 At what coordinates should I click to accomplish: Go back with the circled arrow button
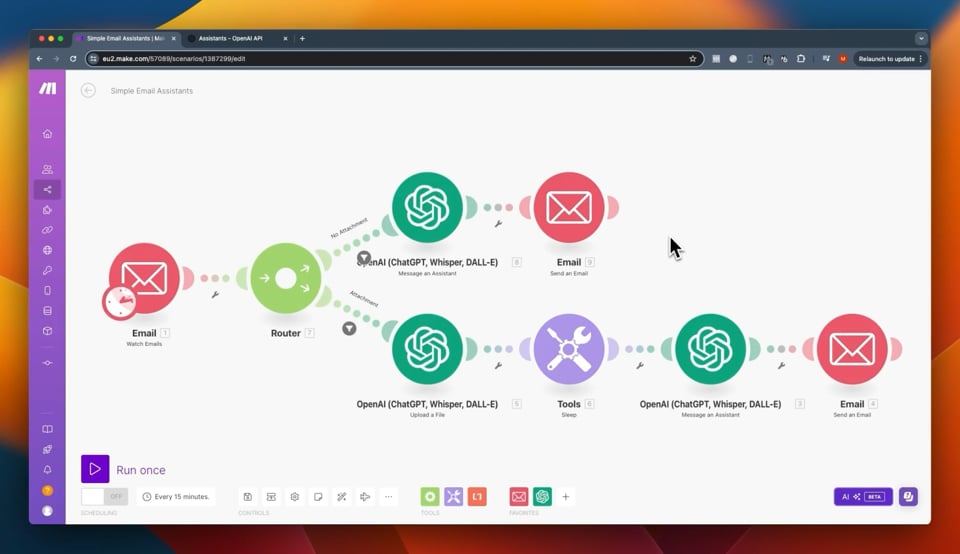click(x=88, y=91)
